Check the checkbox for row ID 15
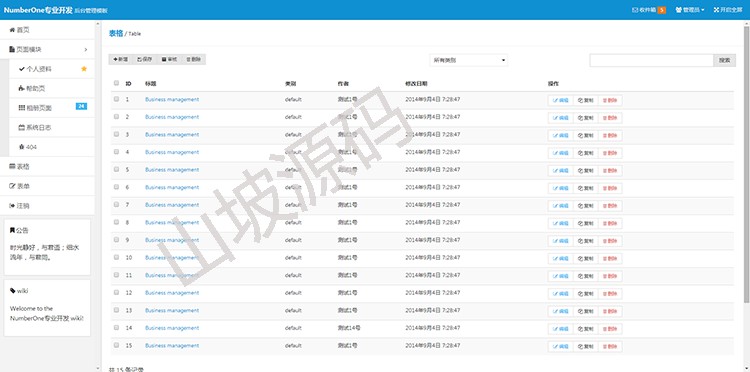750x372 pixels. 116,345
